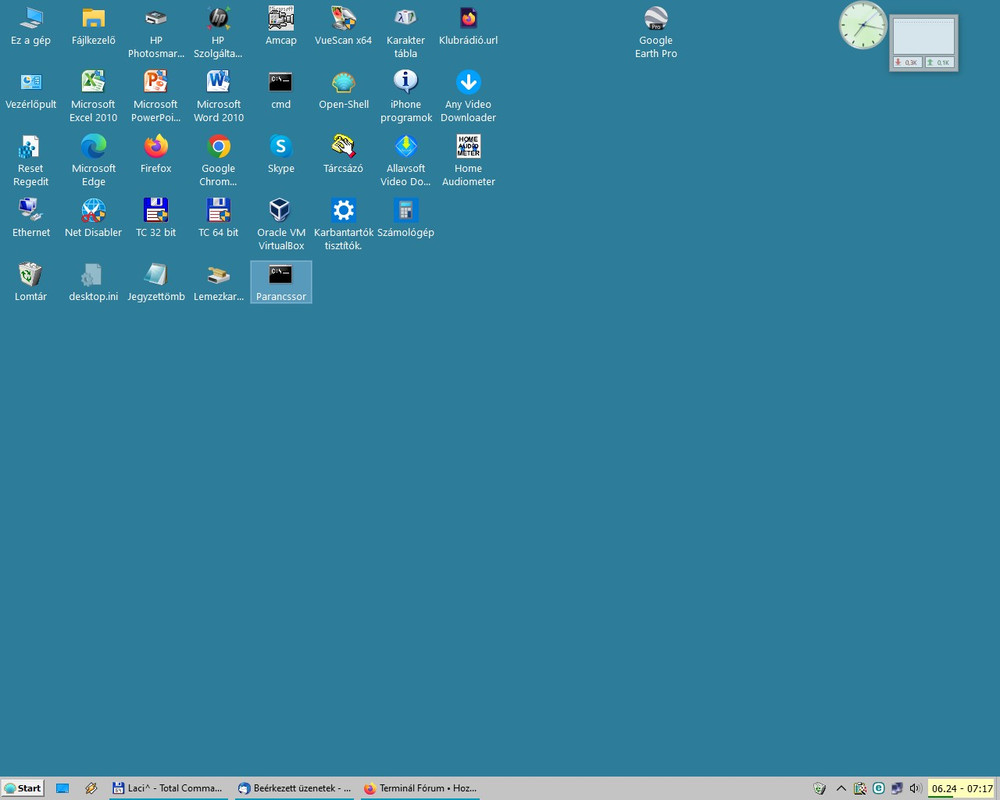Click the recycle bin tray icon

820,789
